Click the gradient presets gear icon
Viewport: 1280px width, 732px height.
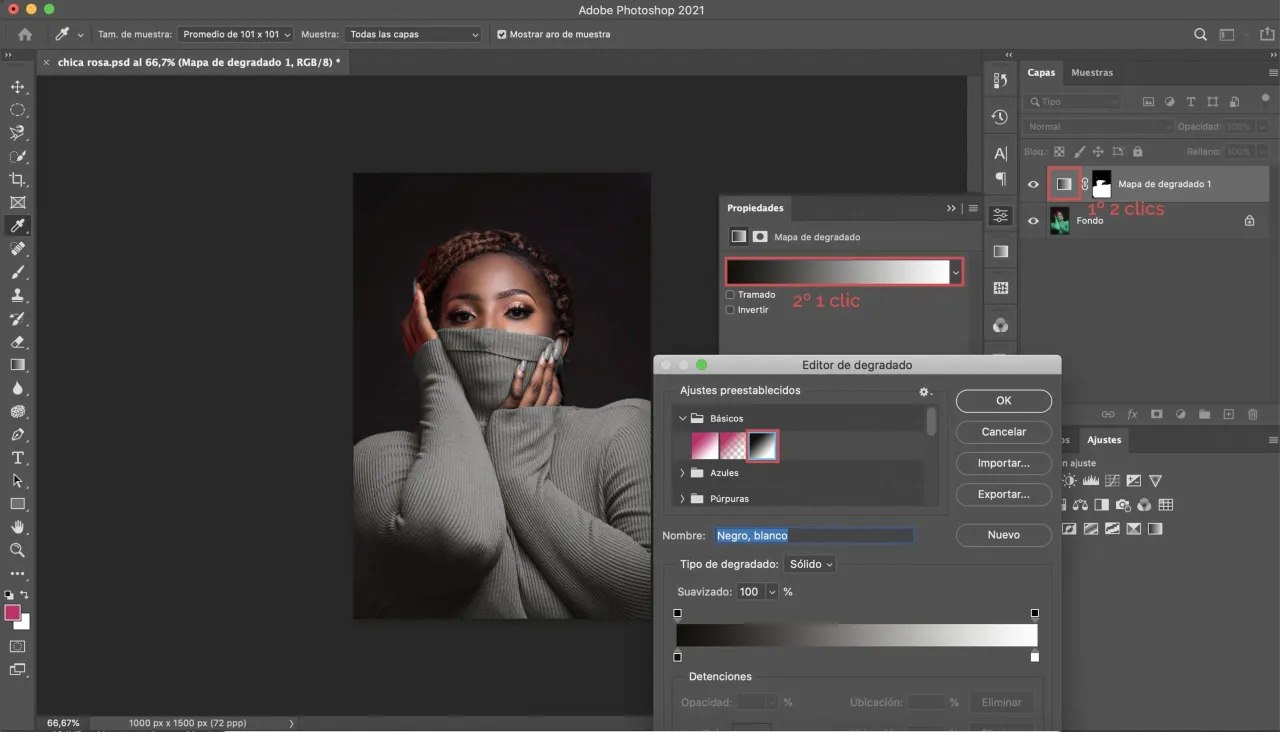tap(924, 392)
